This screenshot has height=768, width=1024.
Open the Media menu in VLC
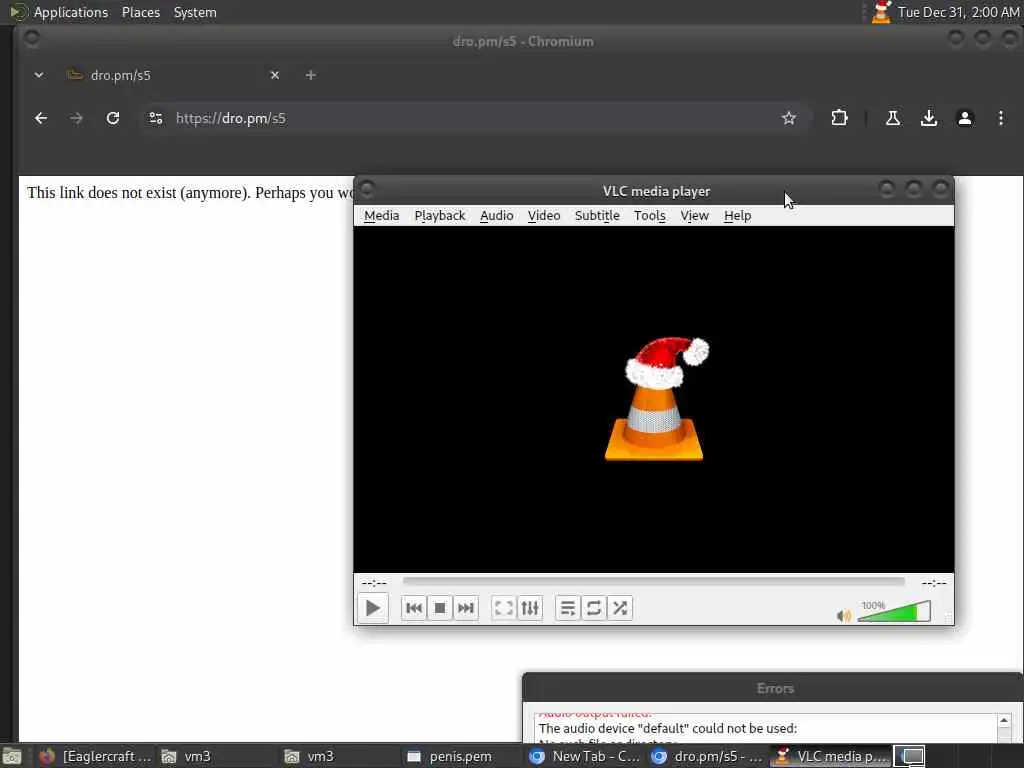pos(381,216)
